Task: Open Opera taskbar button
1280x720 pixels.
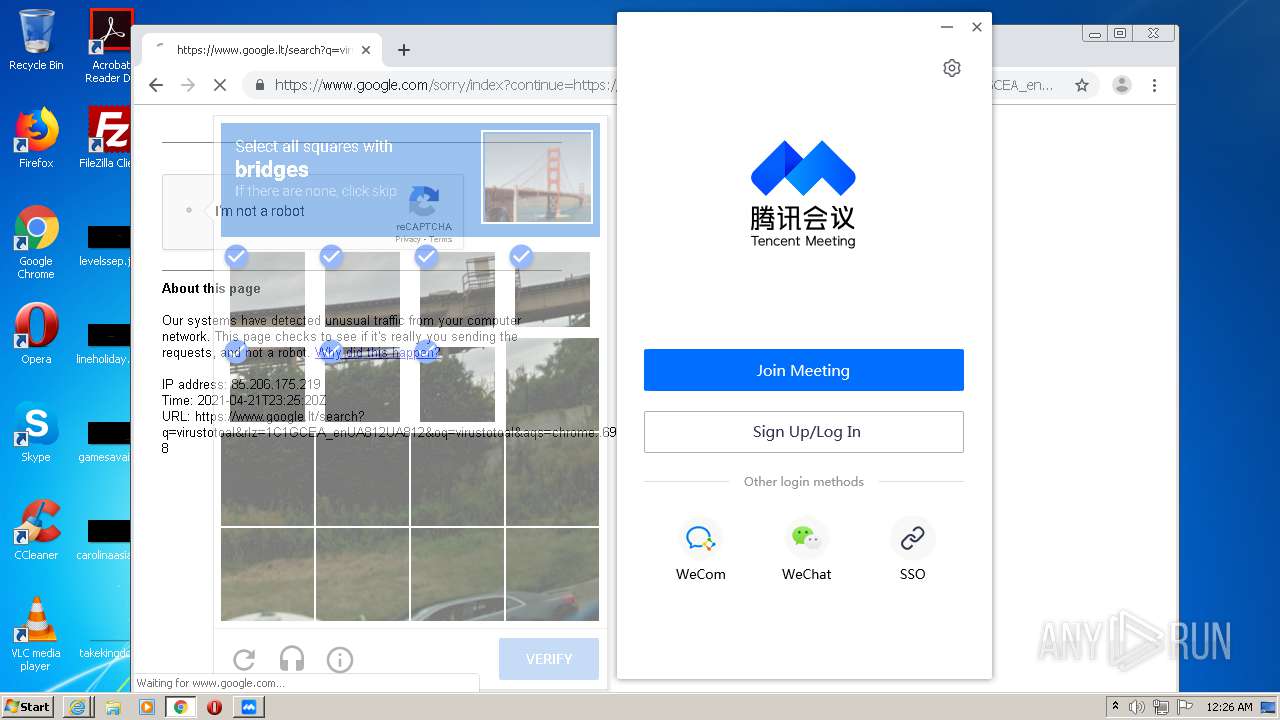Action: (214, 707)
